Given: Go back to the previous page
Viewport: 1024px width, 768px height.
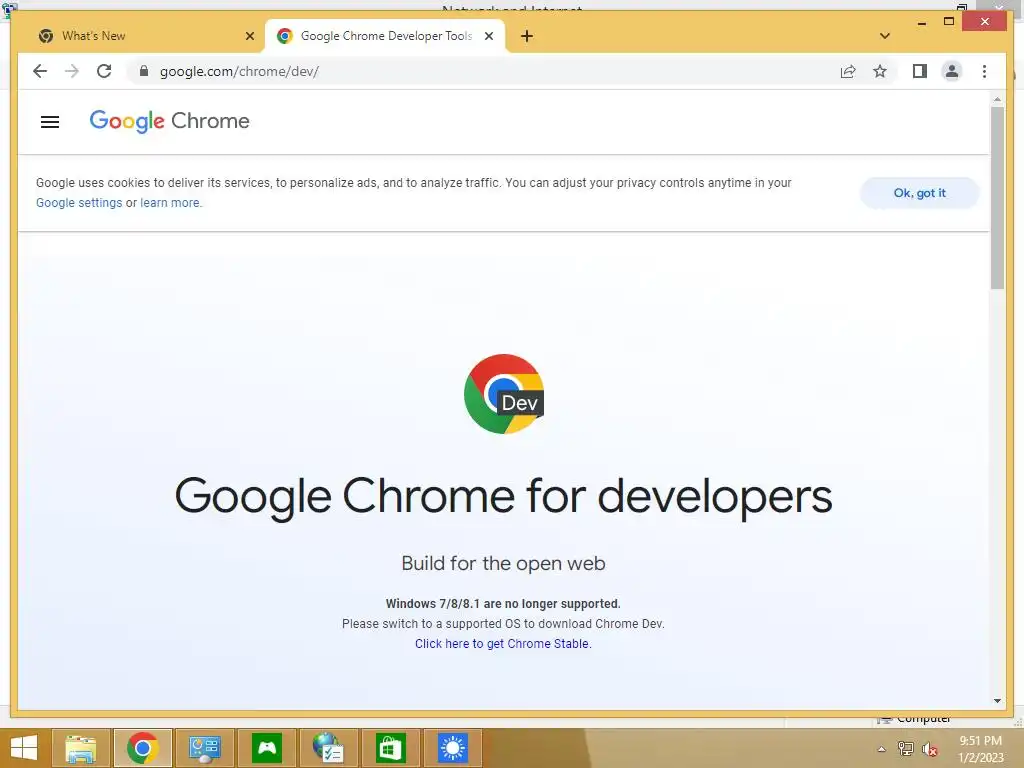Looking at the screenshot, I should pyautogui.click(x=40, y=71).
